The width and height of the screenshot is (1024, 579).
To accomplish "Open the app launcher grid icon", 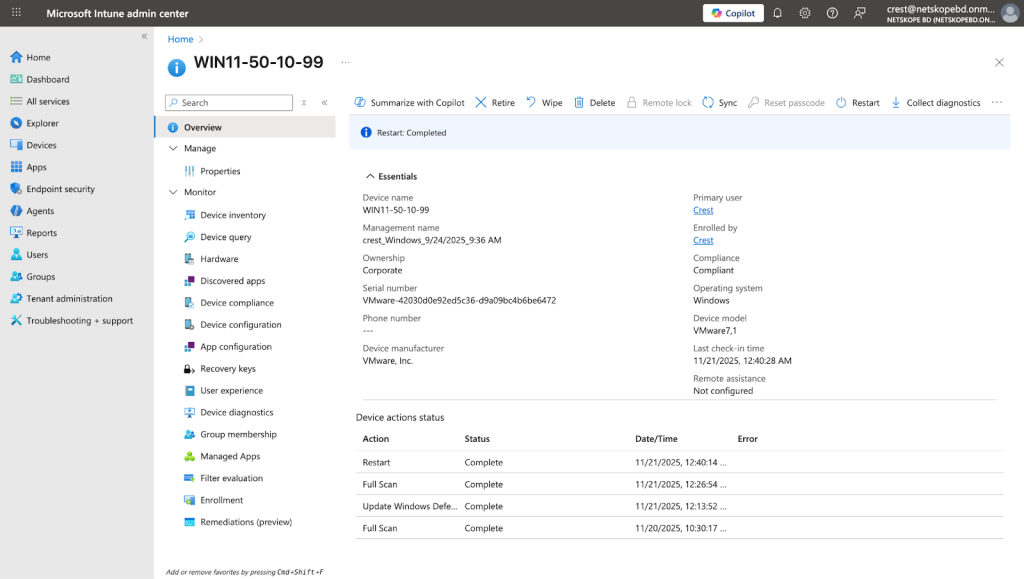I will pyautogui.click(x=16, y=12).
